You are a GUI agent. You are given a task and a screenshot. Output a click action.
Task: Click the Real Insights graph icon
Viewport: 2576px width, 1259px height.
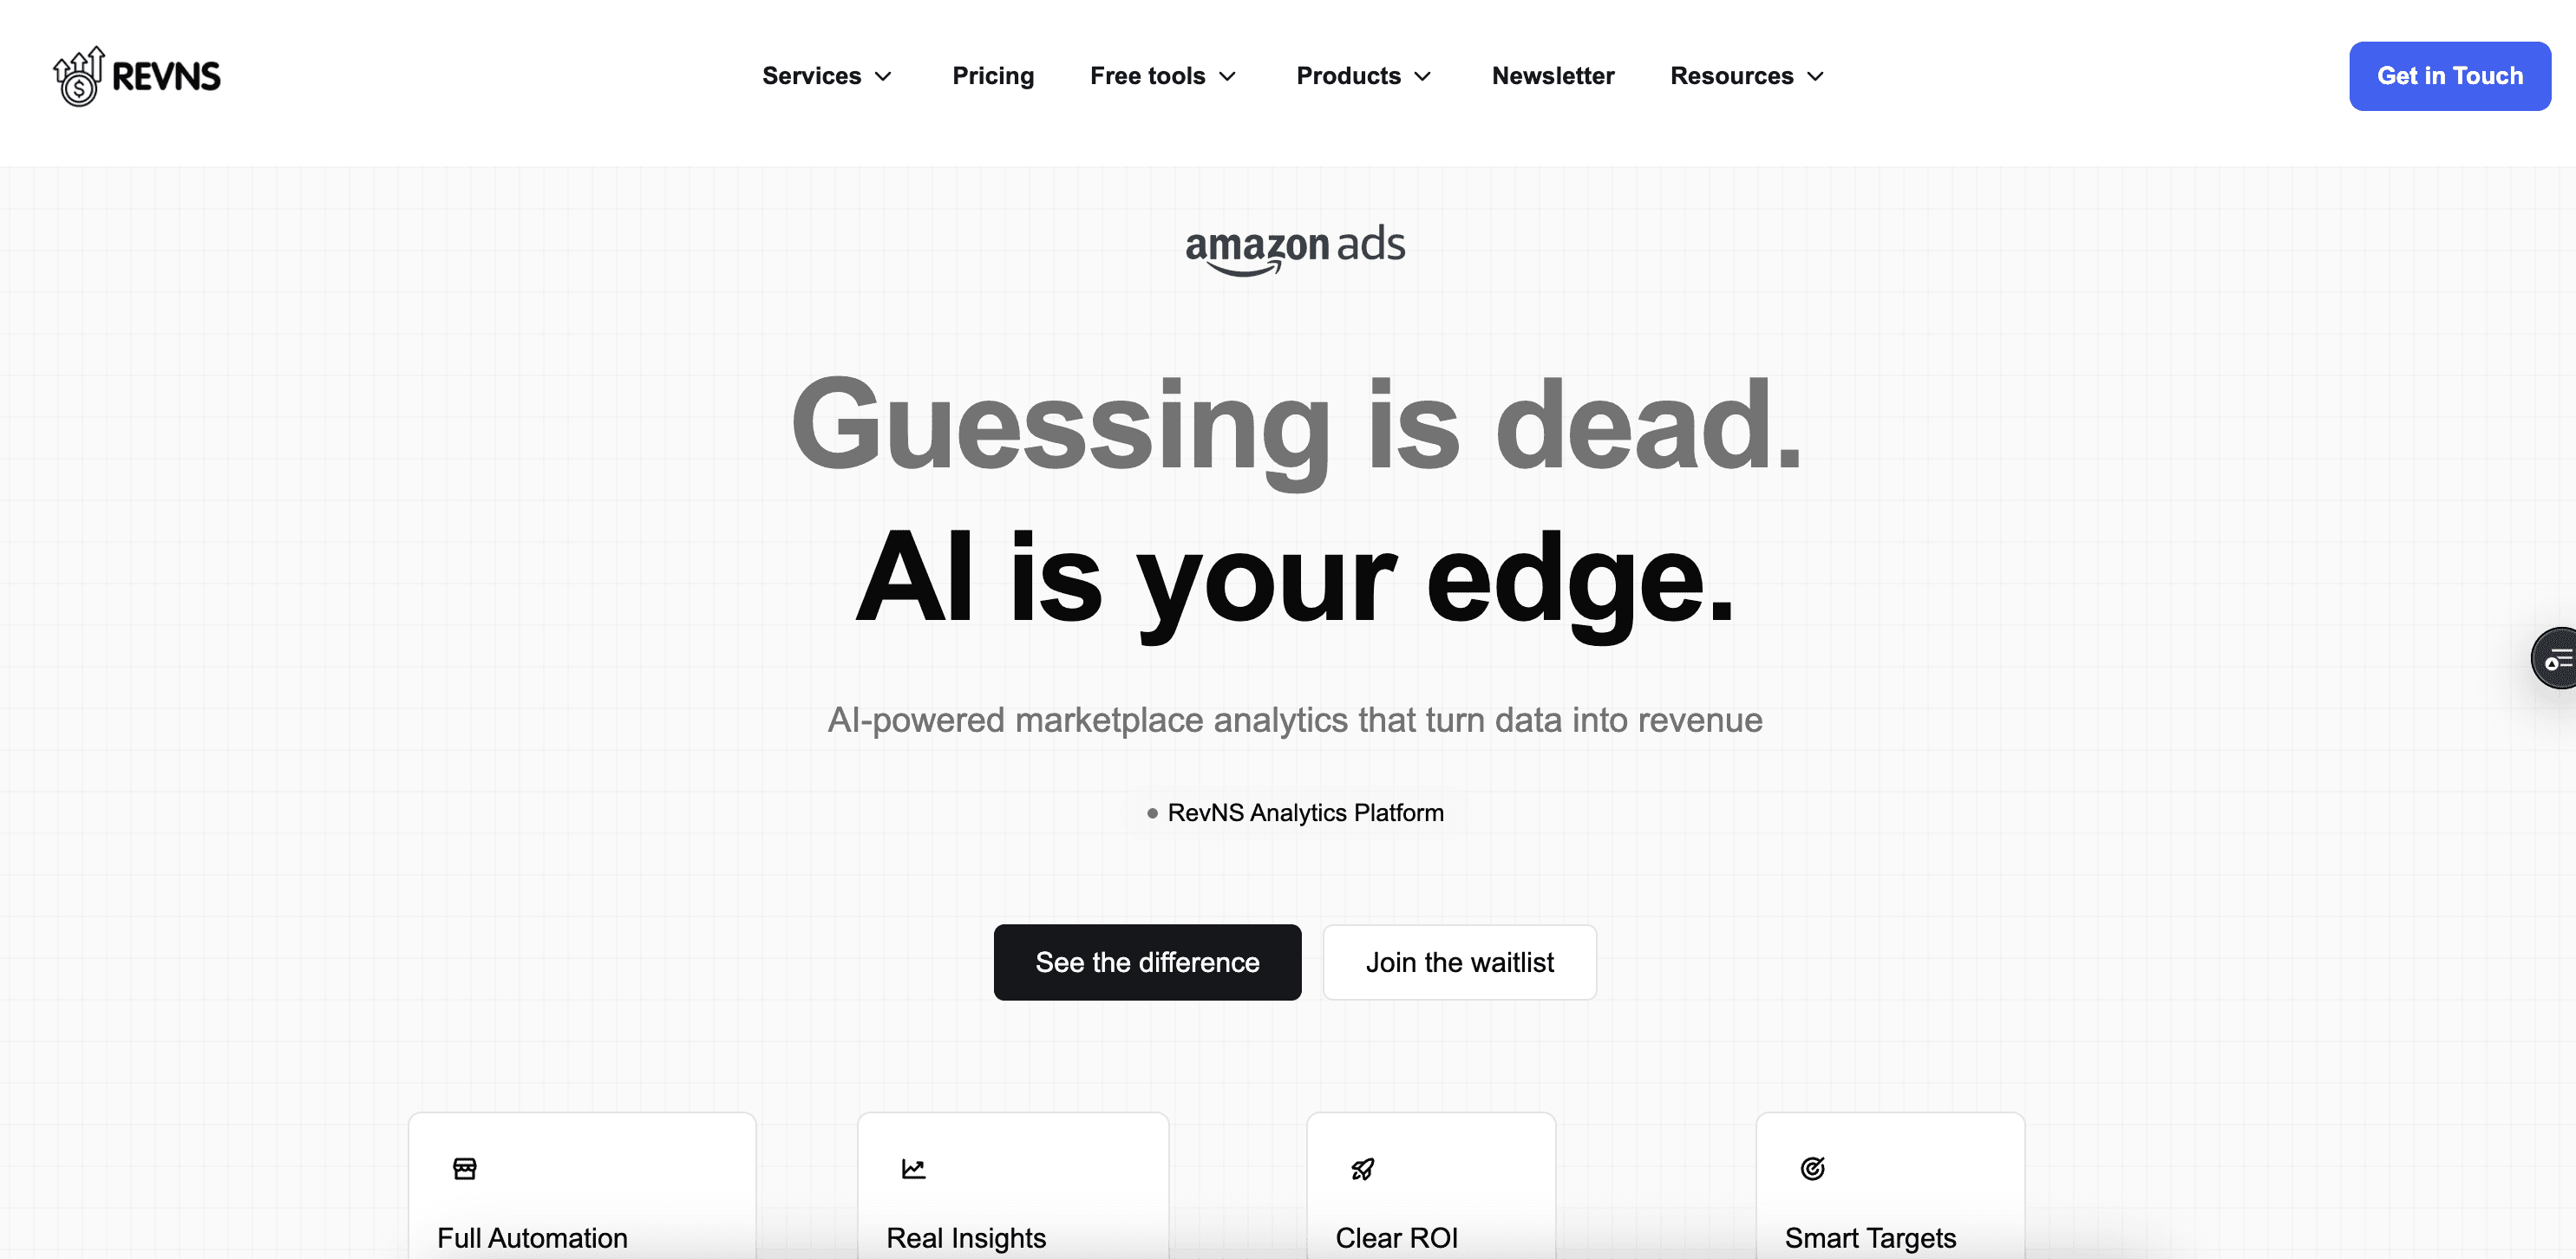click(x=913, y=1167)
